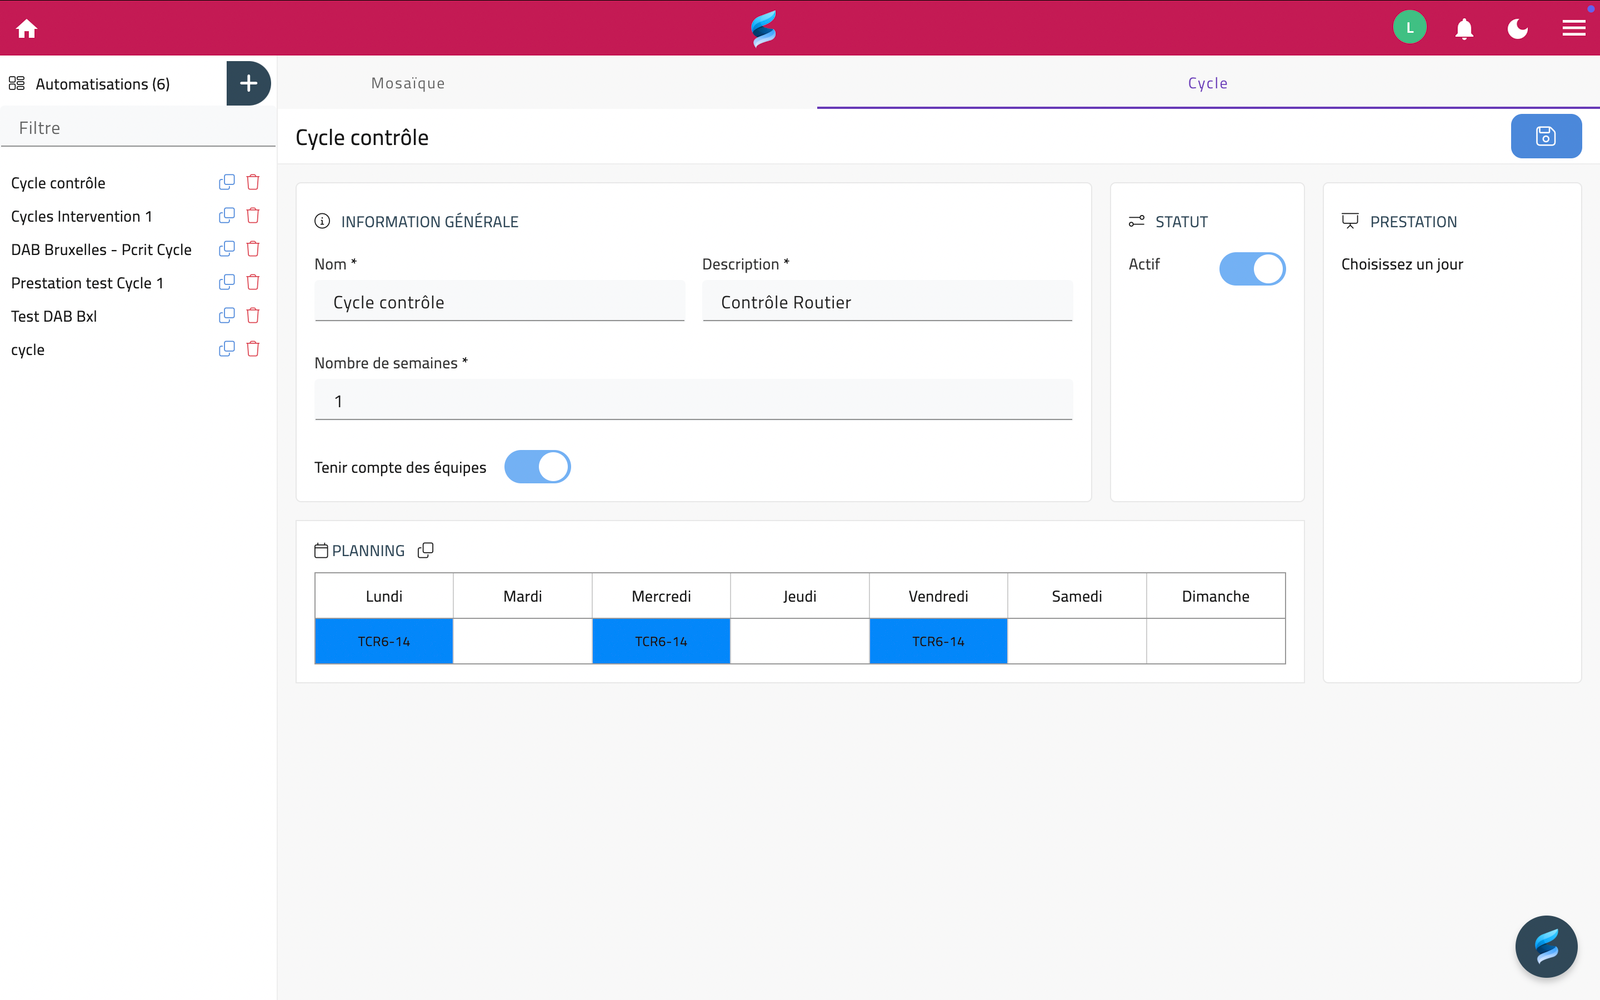Duplicate DAB Bruxelles - Pcrit Cycle
This screenshot has width=1600, height=1000.
(227, 248)
